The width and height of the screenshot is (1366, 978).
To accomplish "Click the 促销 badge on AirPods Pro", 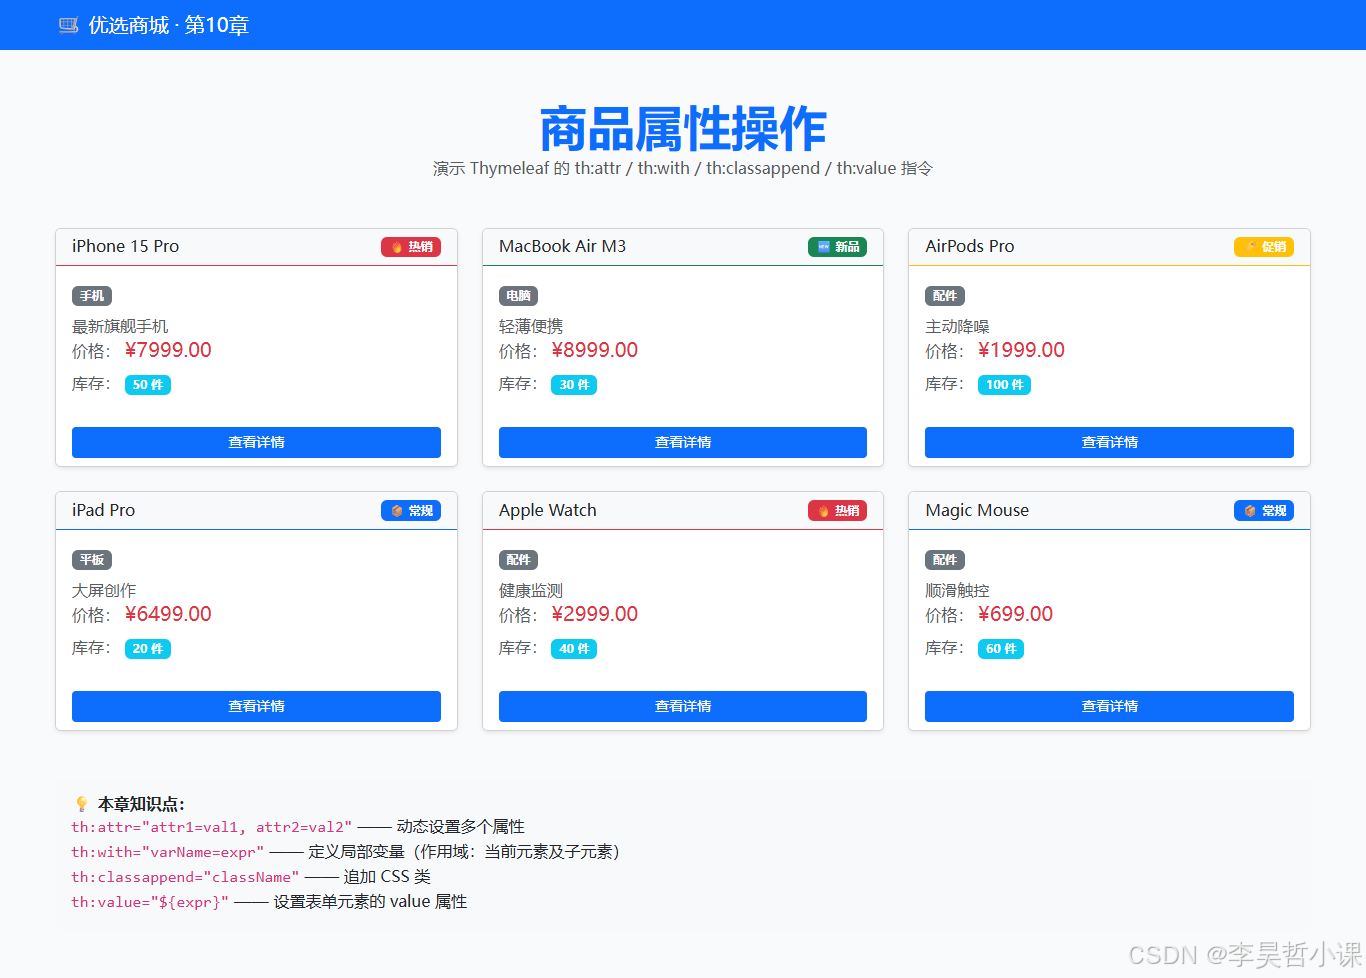I will [1264, 247].
